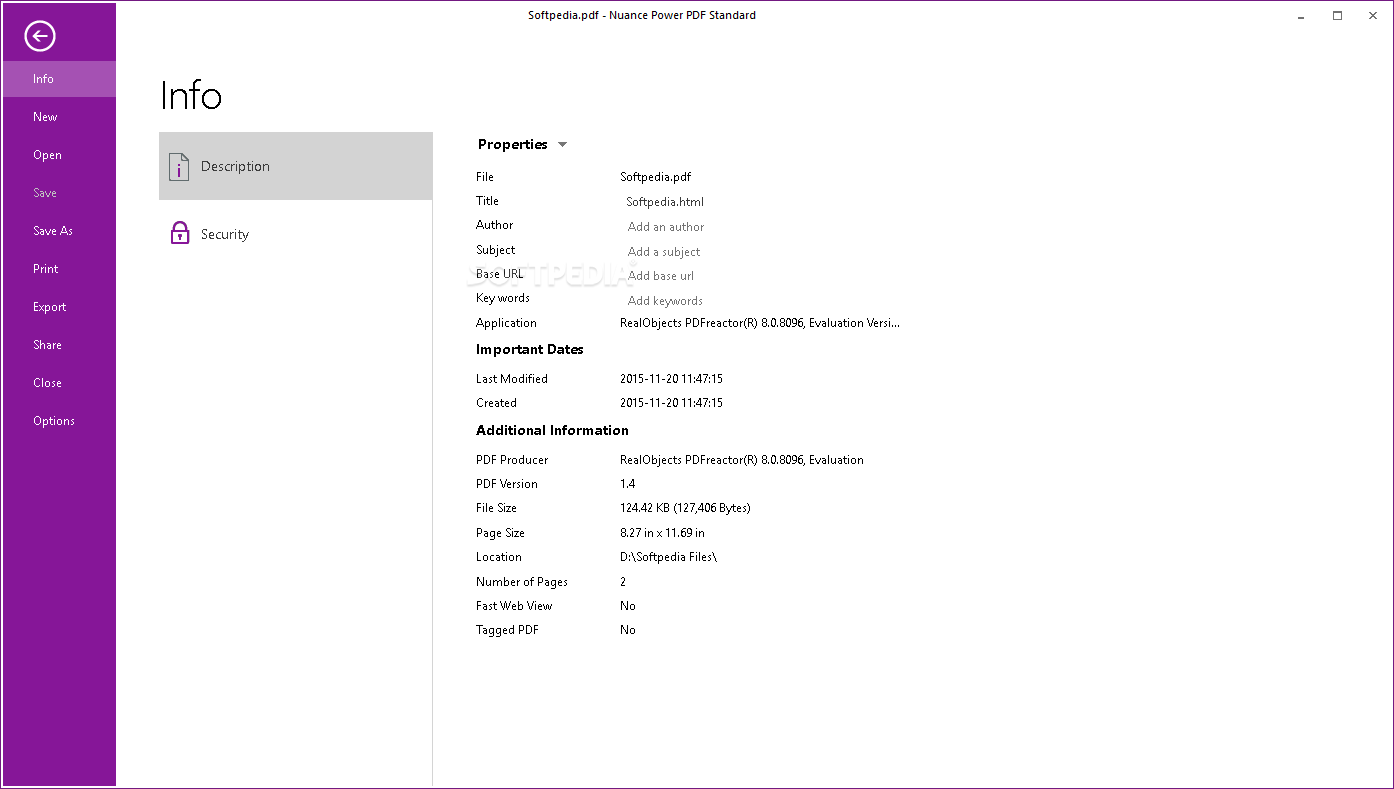Click the Add a subject field
The width and height of the screenshot is (1394, 789).
point(664,252)
